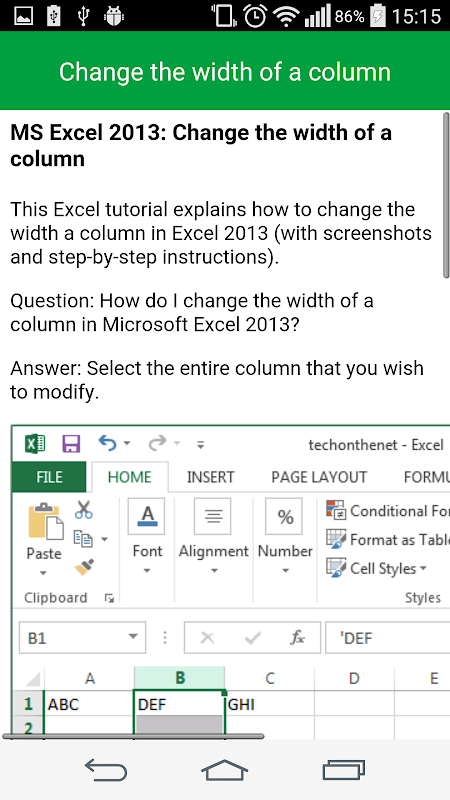Viewport: 450px width, 800px height.
Task: Expand the Font group dropdown
Action: coord(146,570)
